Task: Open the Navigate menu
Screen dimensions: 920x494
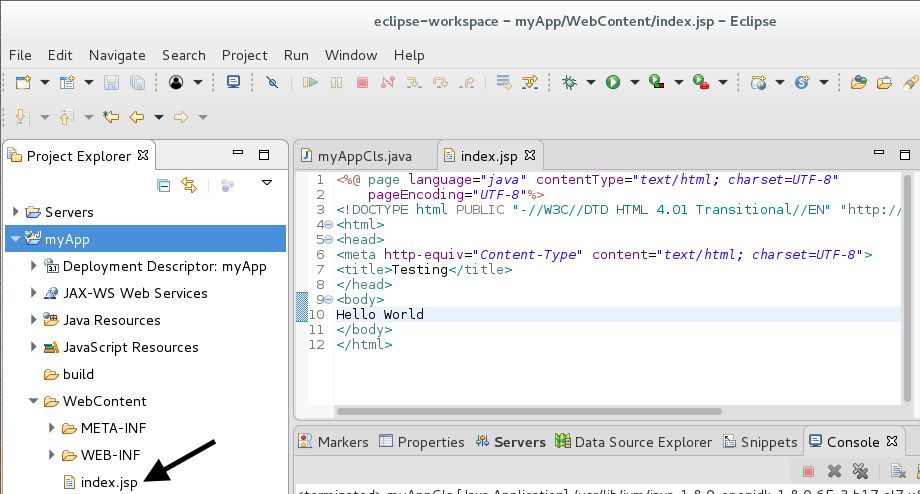Action: coord(117,55)
